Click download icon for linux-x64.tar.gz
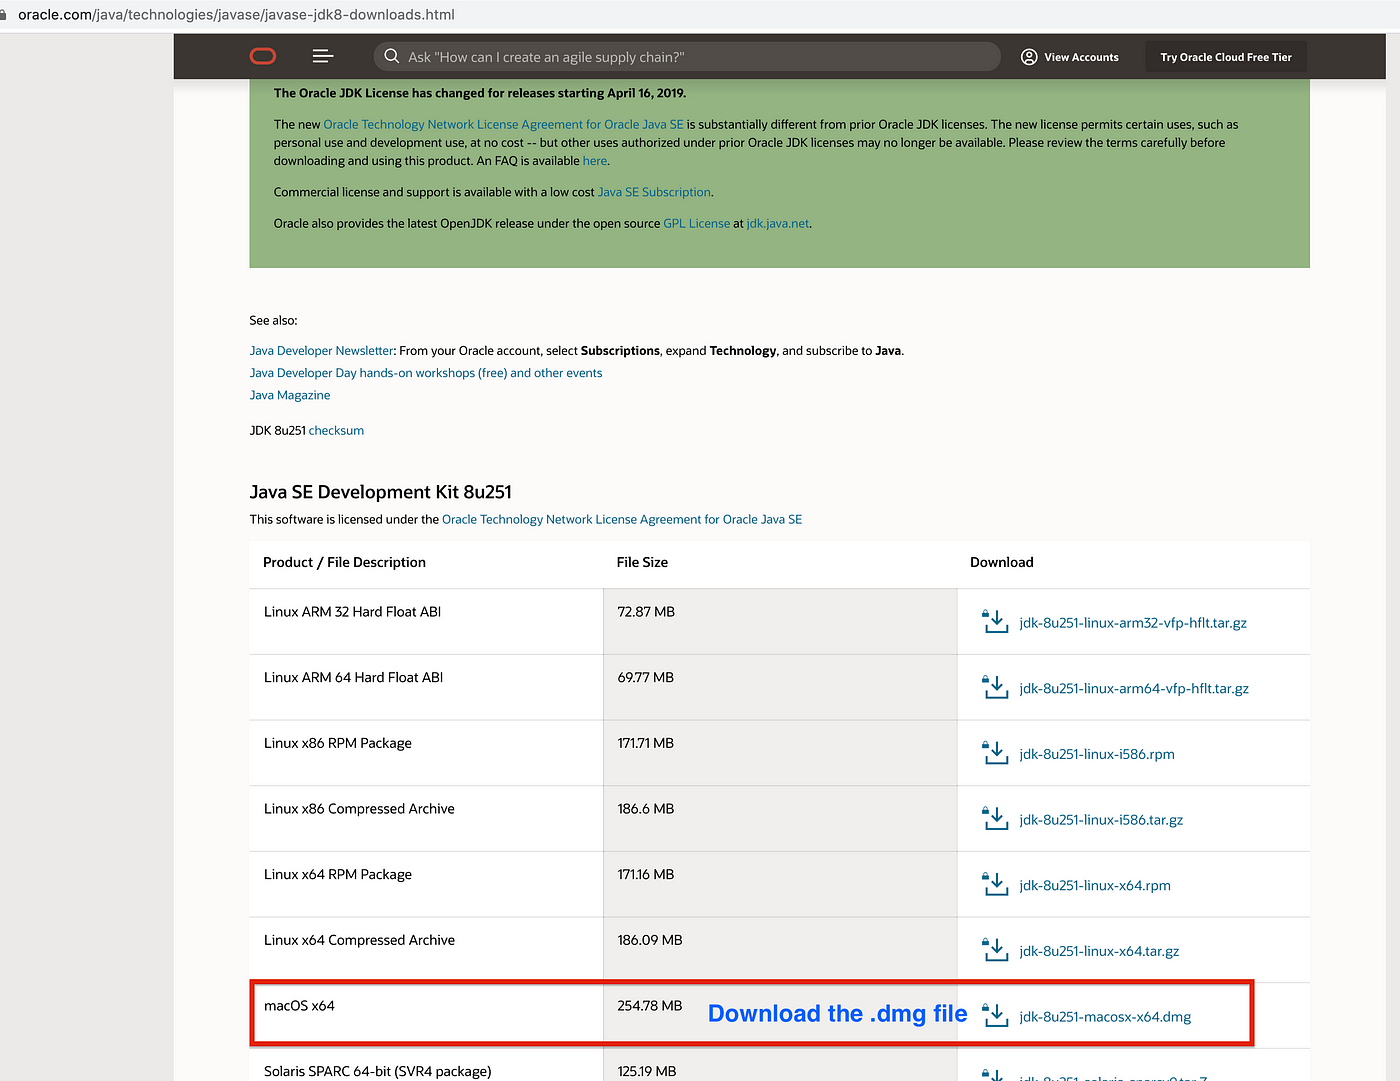 tap(995, 950)
